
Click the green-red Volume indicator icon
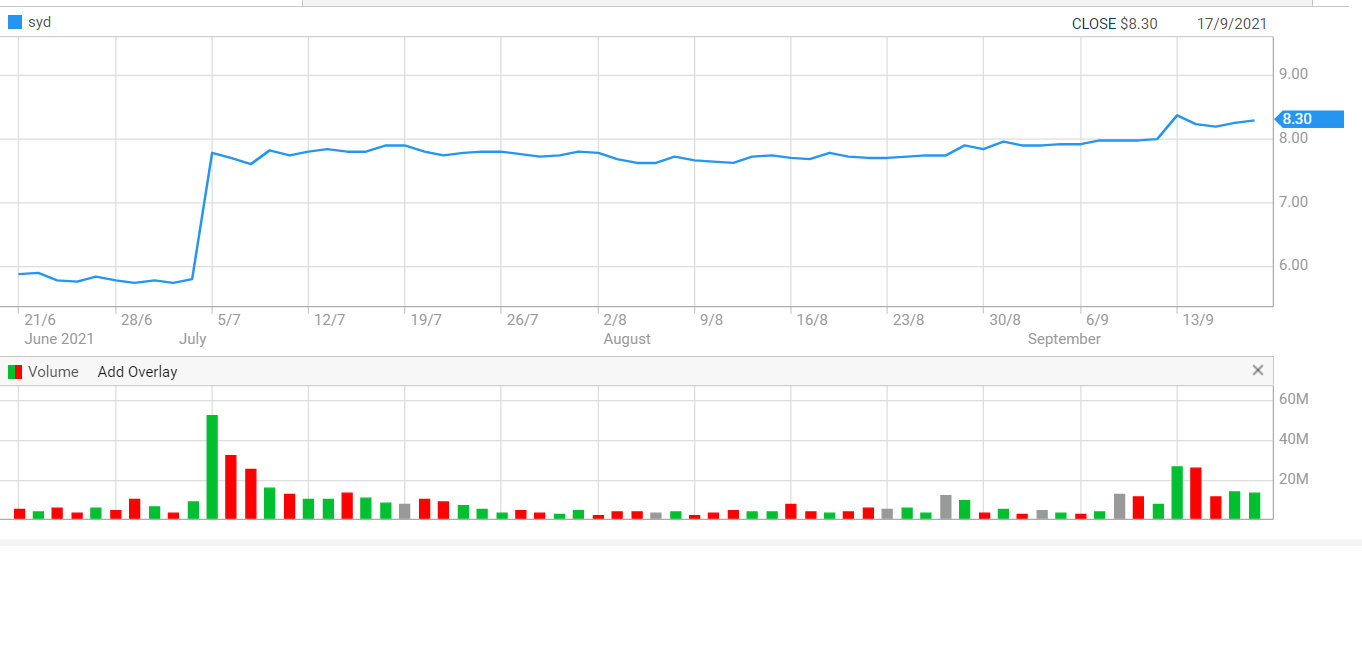pos(15,372)
